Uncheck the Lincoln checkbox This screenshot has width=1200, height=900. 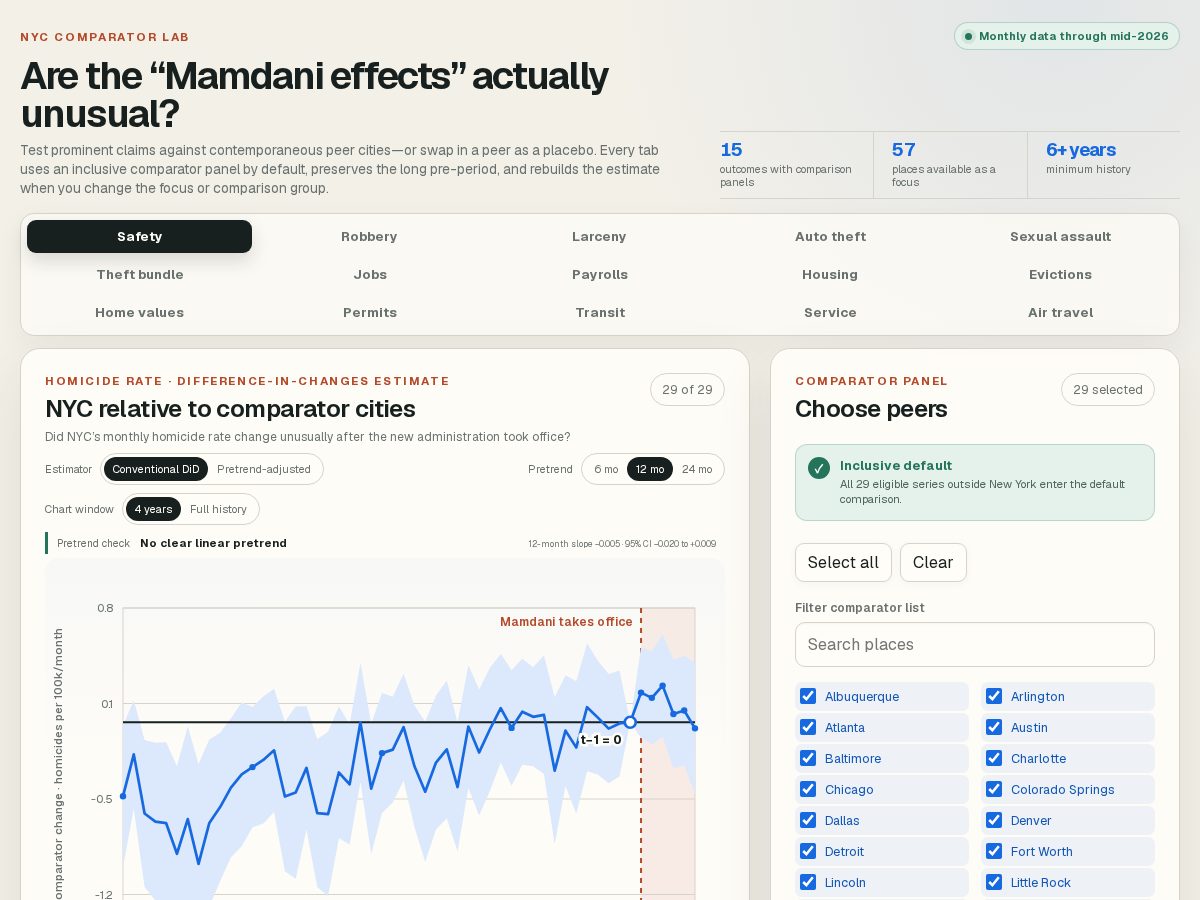pyautogui.click(x=808, y=883)
